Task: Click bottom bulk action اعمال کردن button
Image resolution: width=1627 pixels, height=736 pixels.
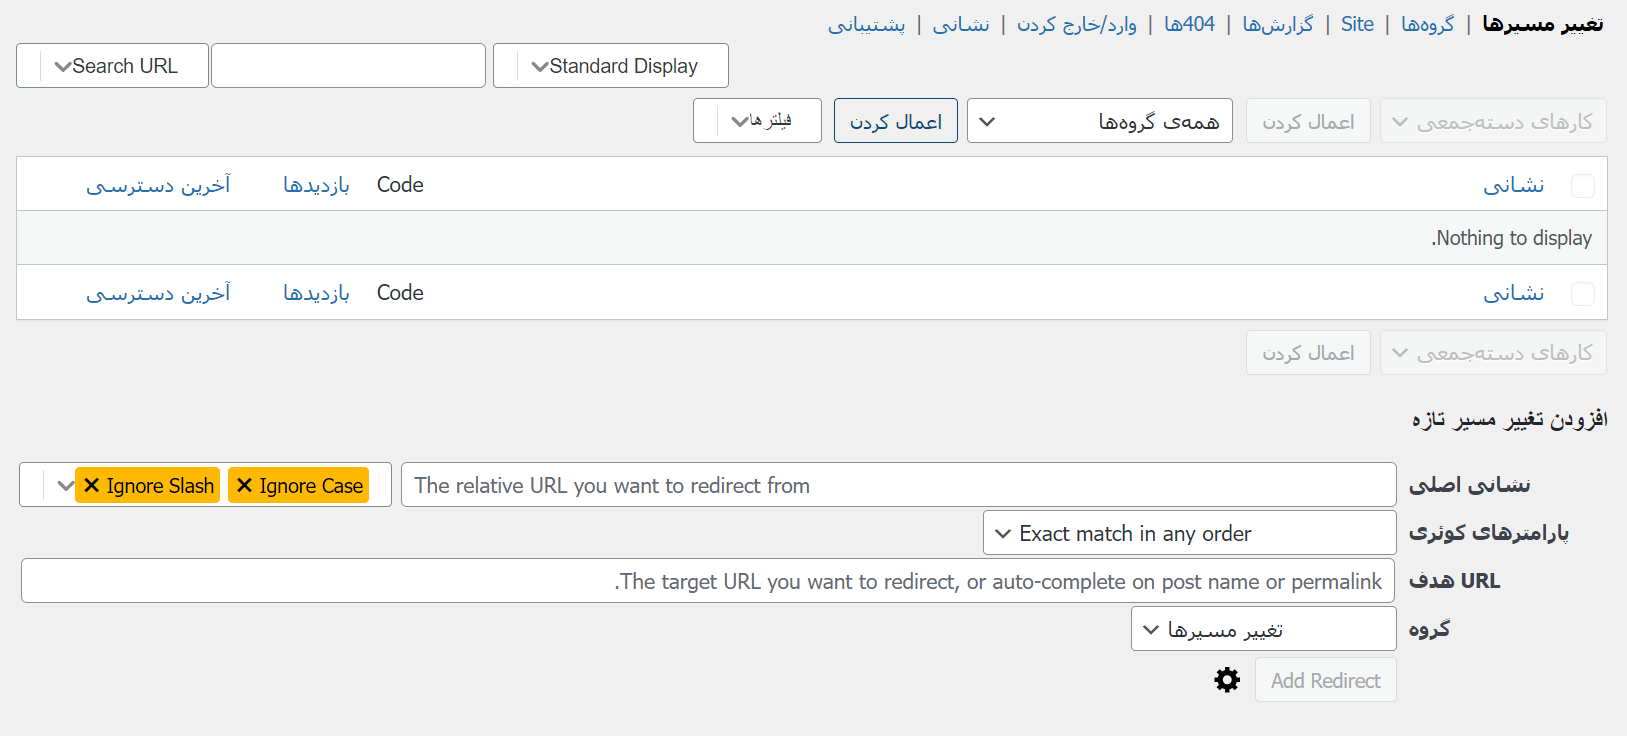Action: pos(1308,353)
